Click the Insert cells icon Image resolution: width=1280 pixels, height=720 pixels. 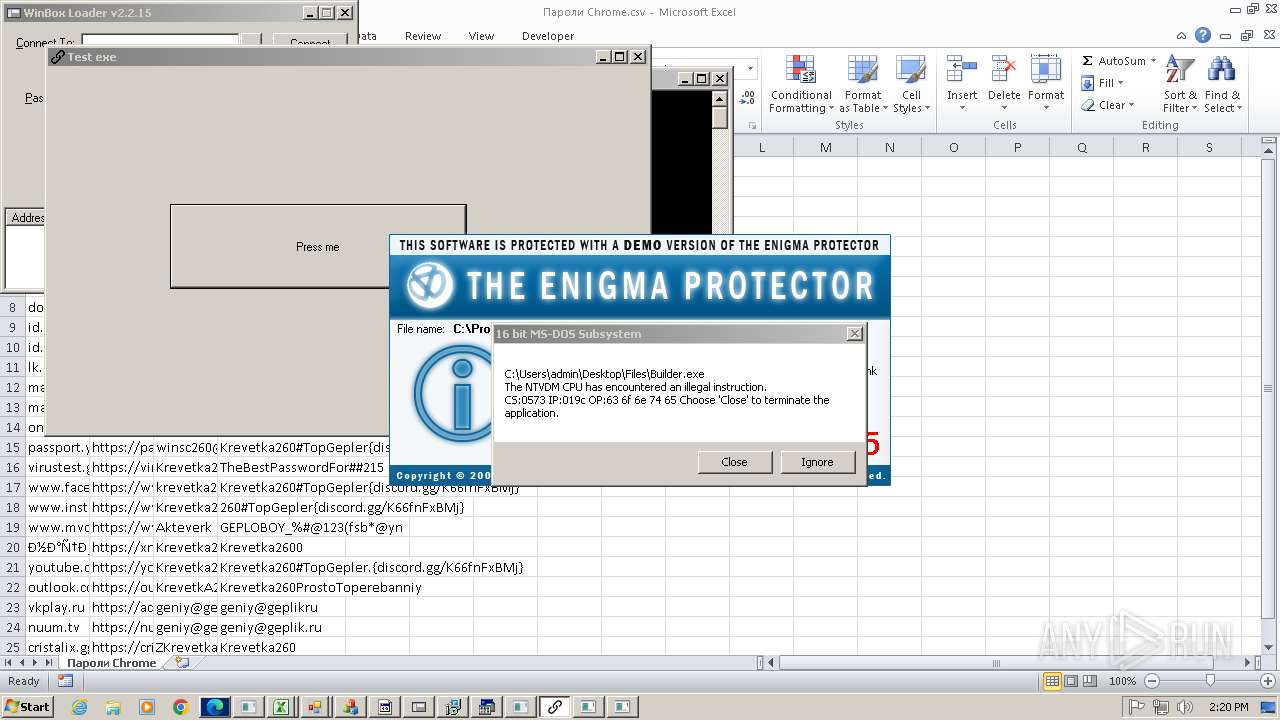962,70
